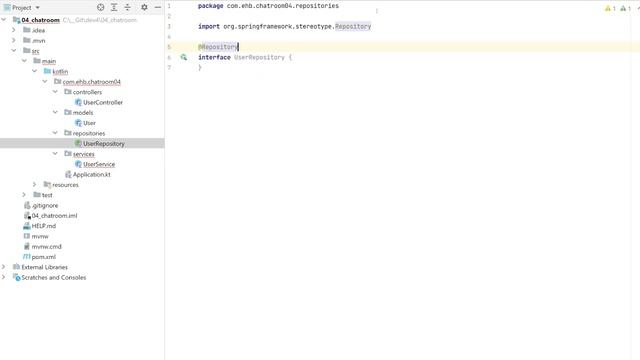Click the controllers package icon
640x360 pixels.
click(68, 92)
